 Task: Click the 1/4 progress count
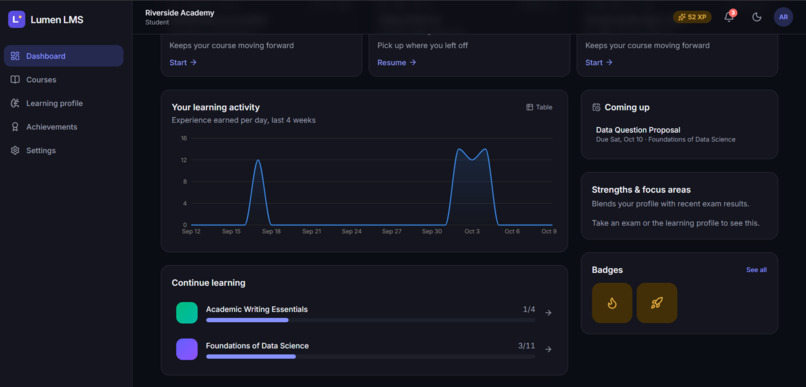pos(529,309)
